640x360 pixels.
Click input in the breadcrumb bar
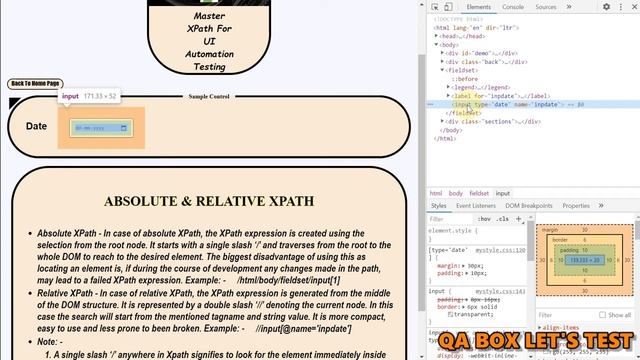click(503, 193)
